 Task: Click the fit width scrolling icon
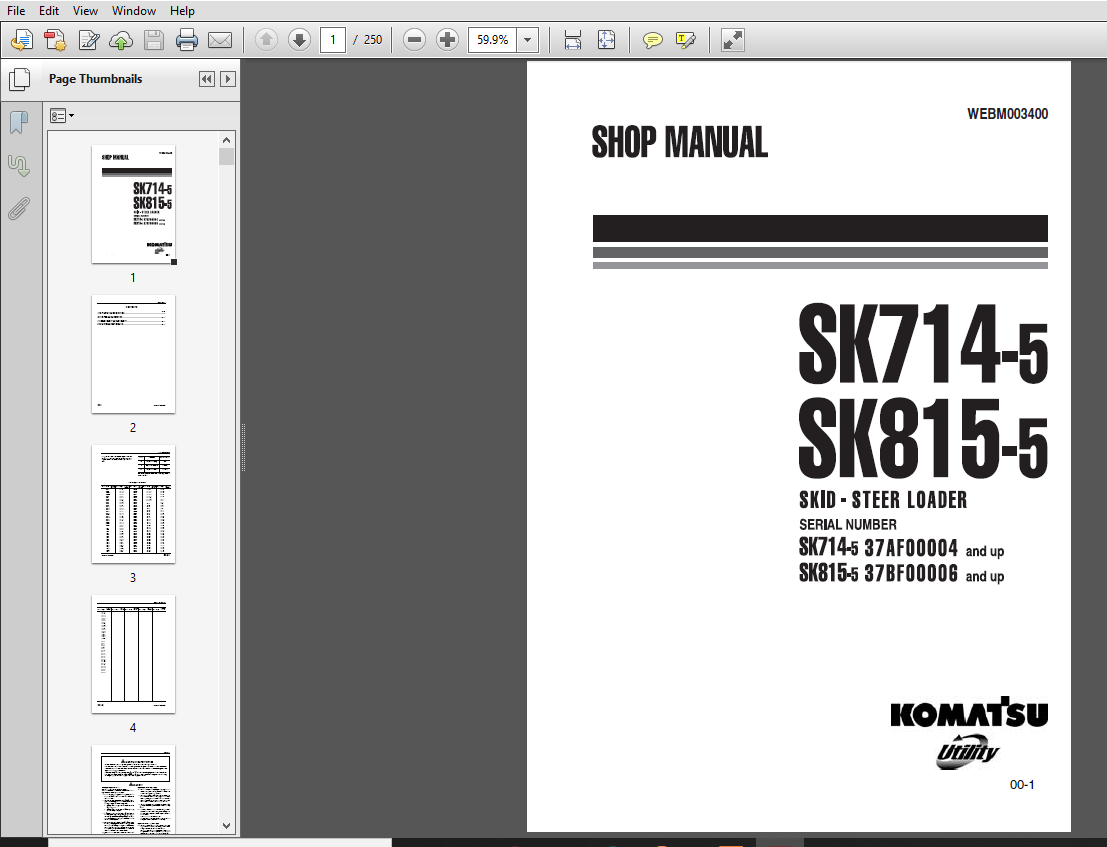pyautogui.click(x=573, y=40)
